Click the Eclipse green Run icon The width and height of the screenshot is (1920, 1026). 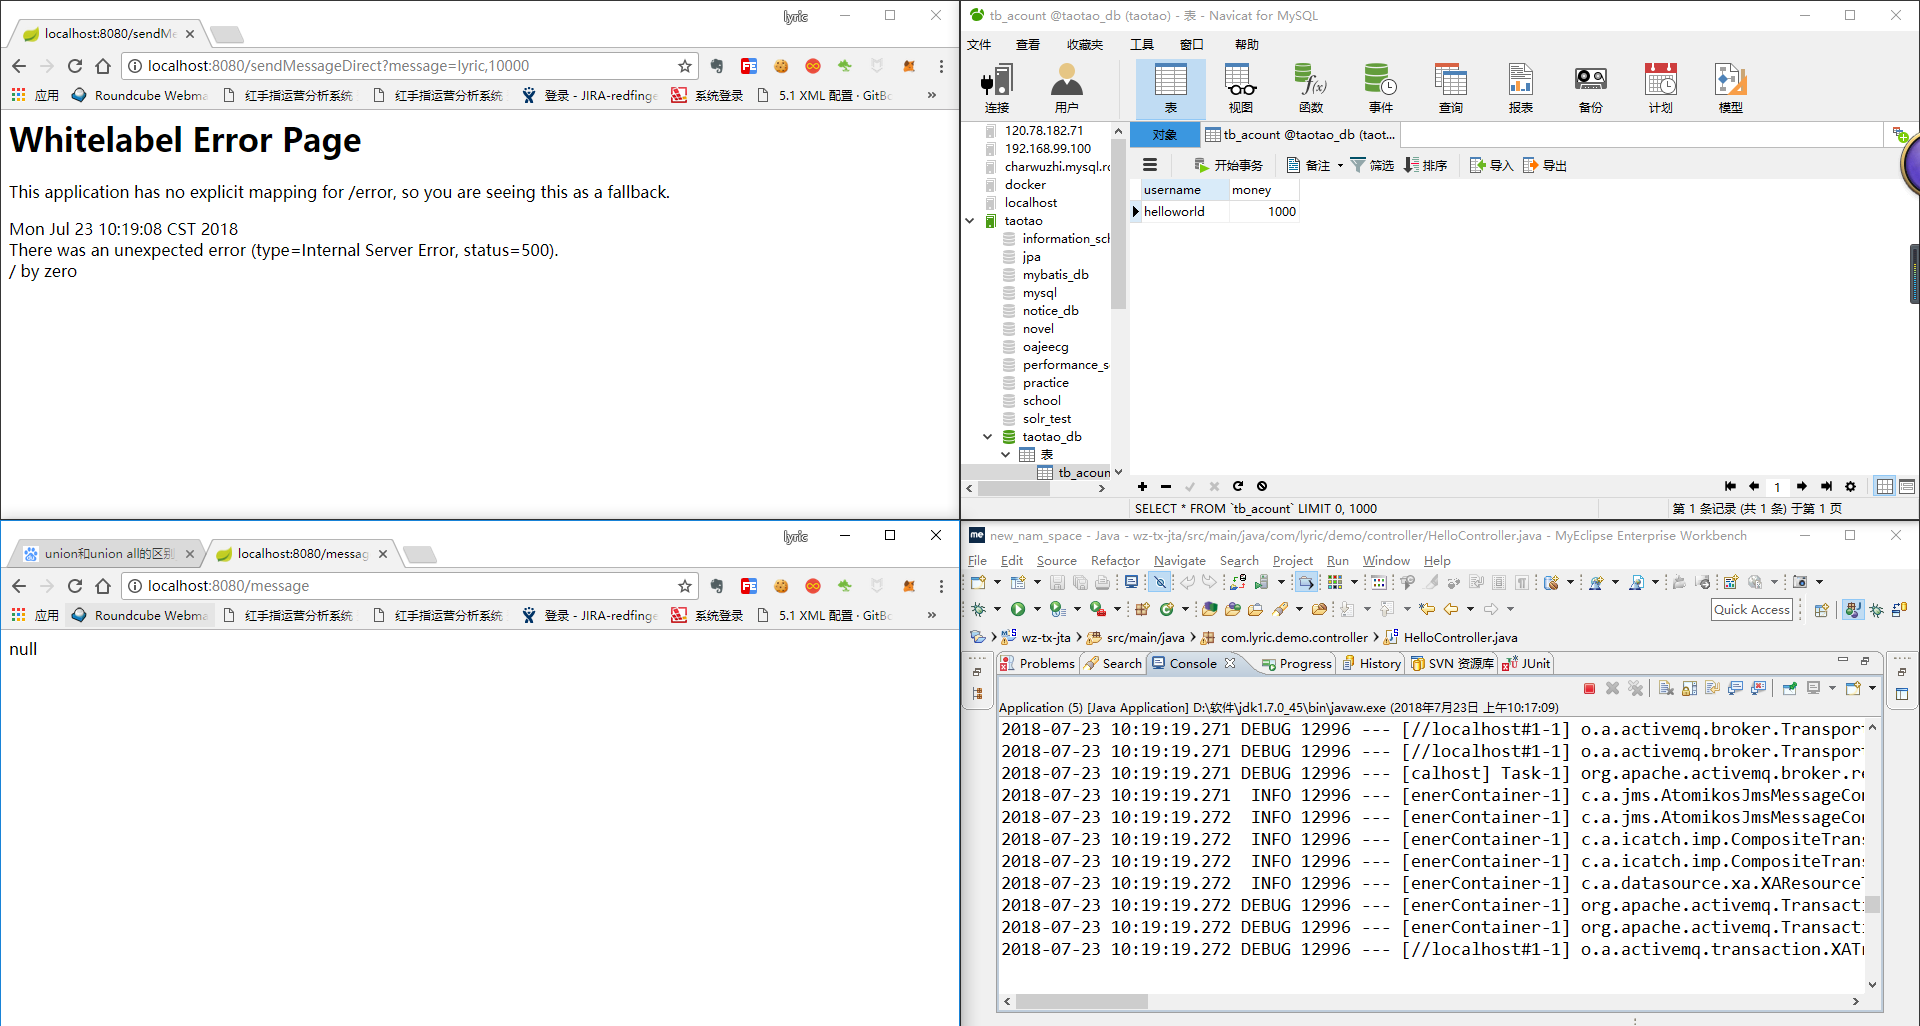pos(1018,609)
